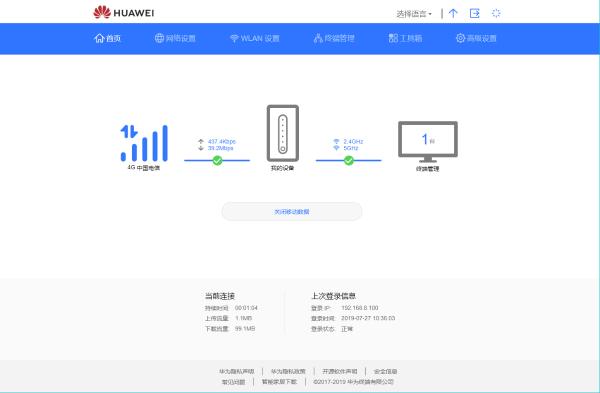Screen dimensions: 600x393
Task: Open the 高级设置 advanced settings tab
Action: coord(476,38)
